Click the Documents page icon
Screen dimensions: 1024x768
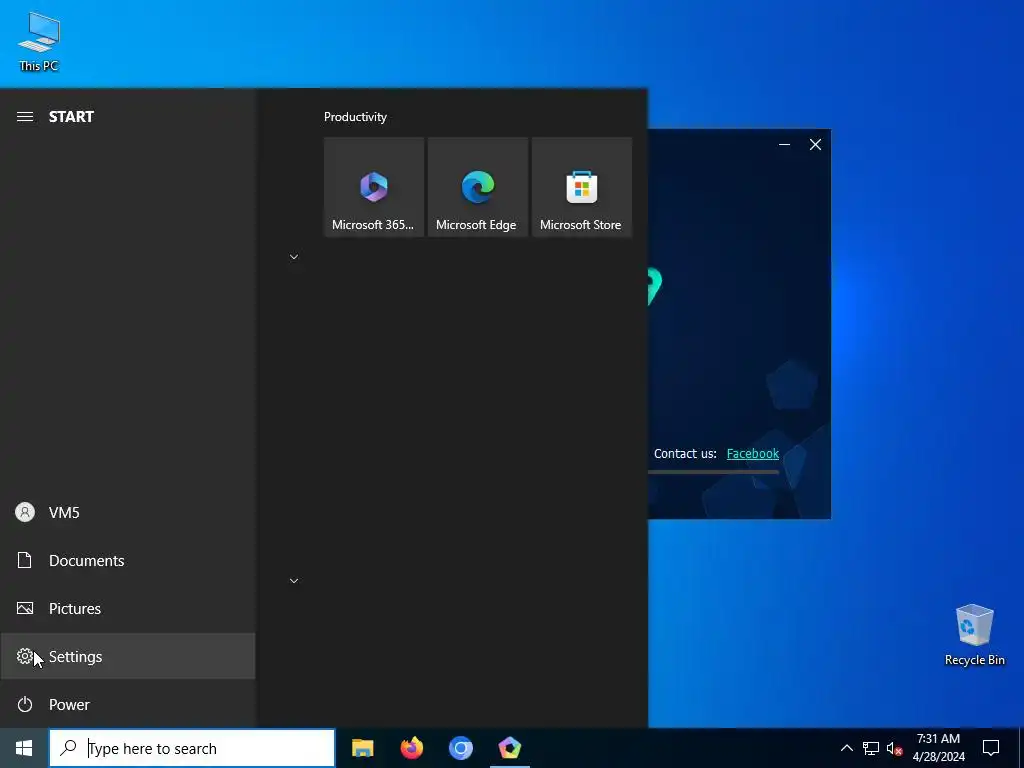[25, 560]
